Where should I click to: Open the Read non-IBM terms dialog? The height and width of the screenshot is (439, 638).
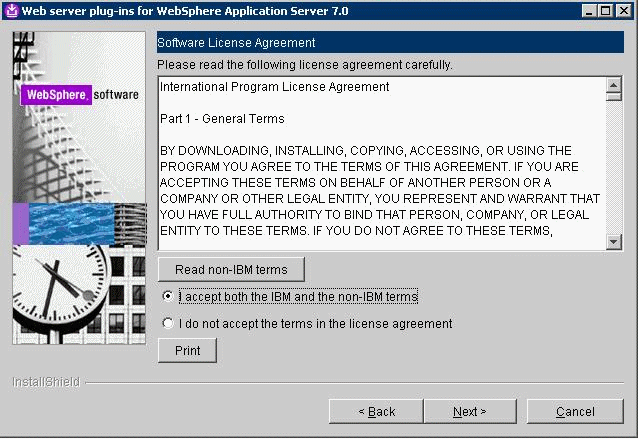[231, 269]
